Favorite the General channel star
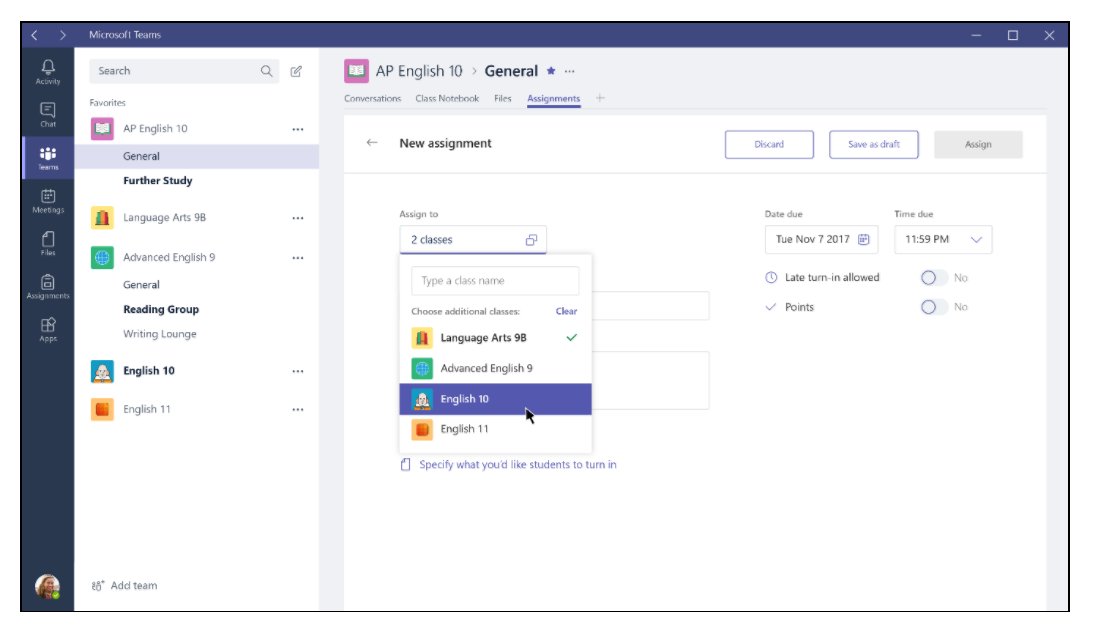Image resolution: width=1099 pixels, height=634 pixels. point(551,71)
